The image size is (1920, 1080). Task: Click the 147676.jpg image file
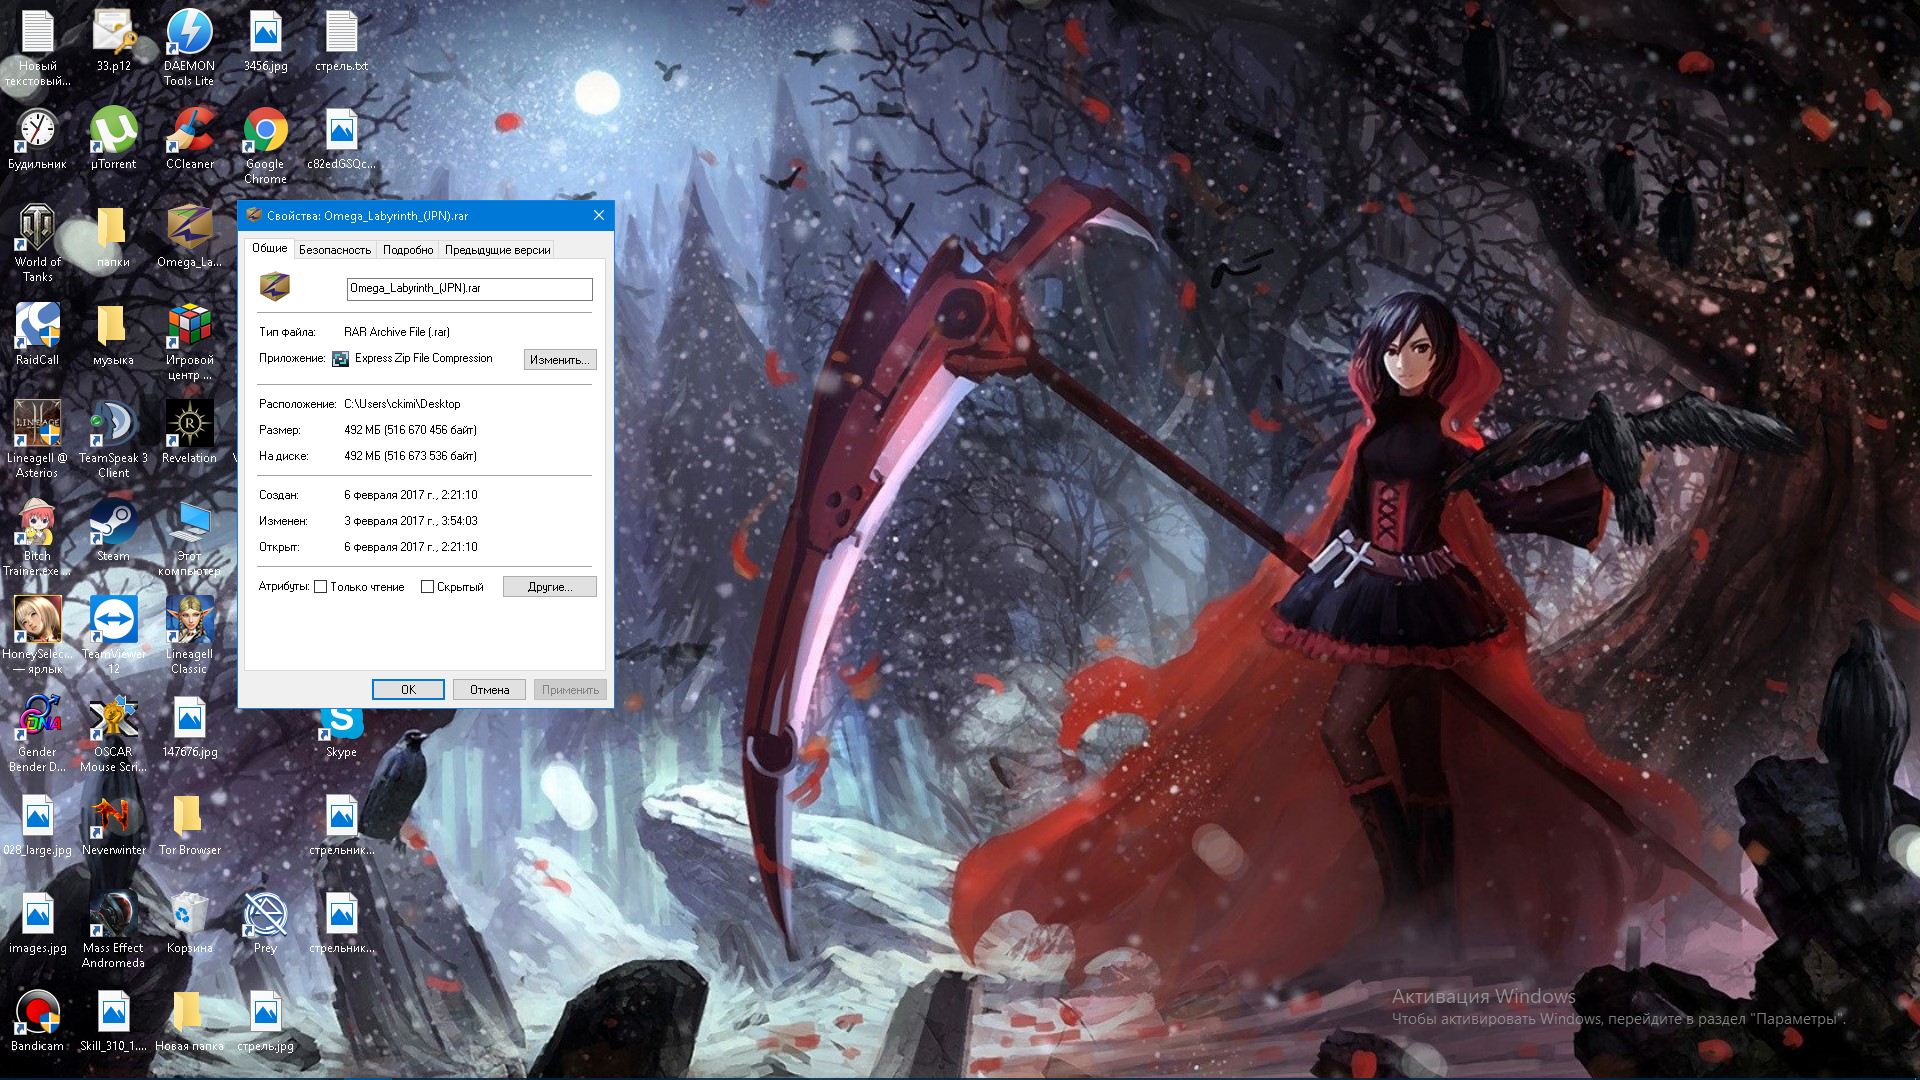189,726
